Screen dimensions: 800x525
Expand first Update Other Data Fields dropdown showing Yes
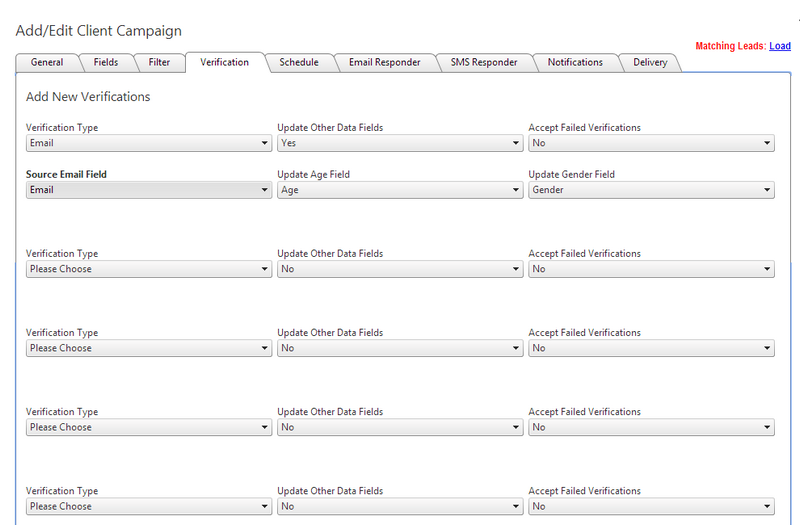[400, 143]
